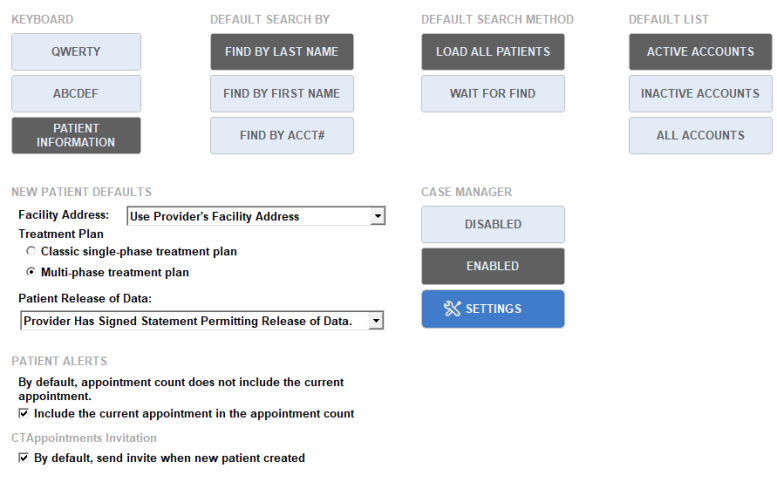Select the QWERTY keyboard option

(76, 52)
